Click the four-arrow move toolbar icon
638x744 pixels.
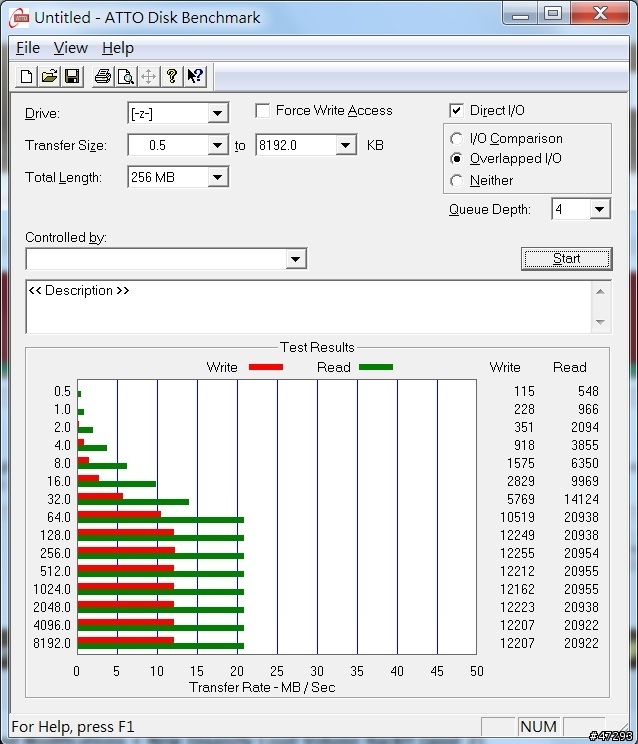[148, 76]
